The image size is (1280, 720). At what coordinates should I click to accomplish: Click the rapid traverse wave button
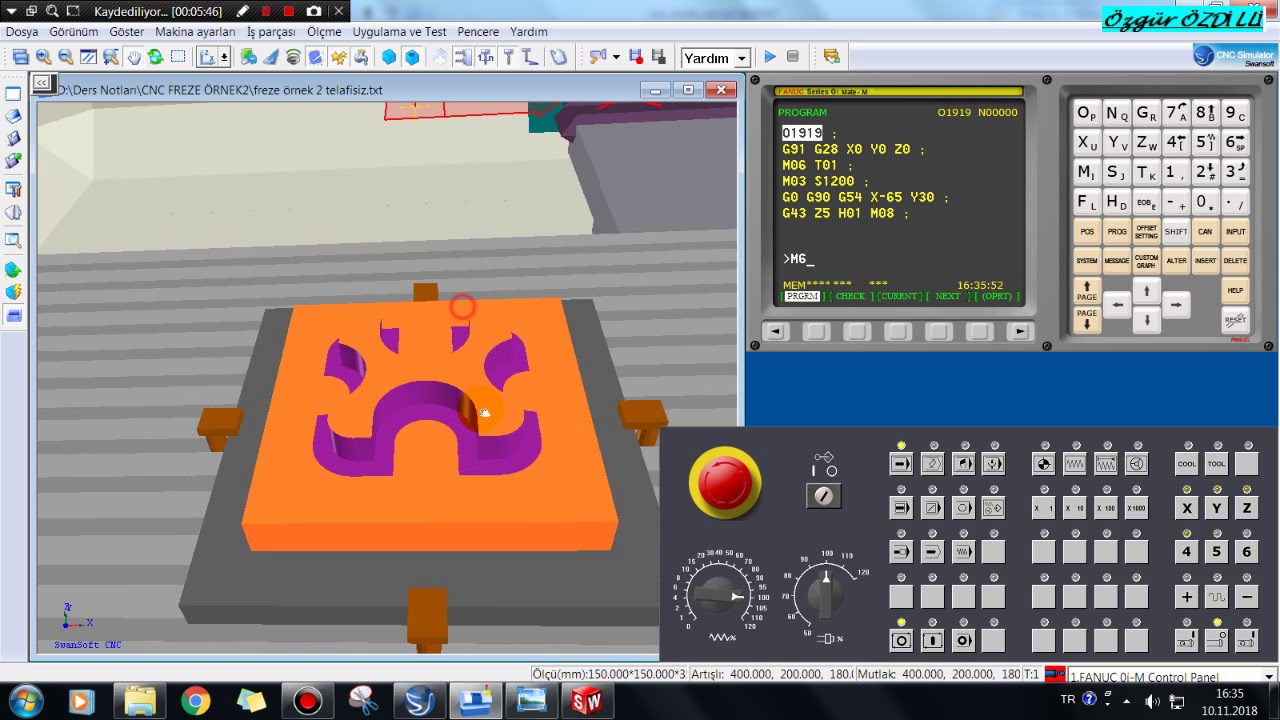tap(1217, 597)
